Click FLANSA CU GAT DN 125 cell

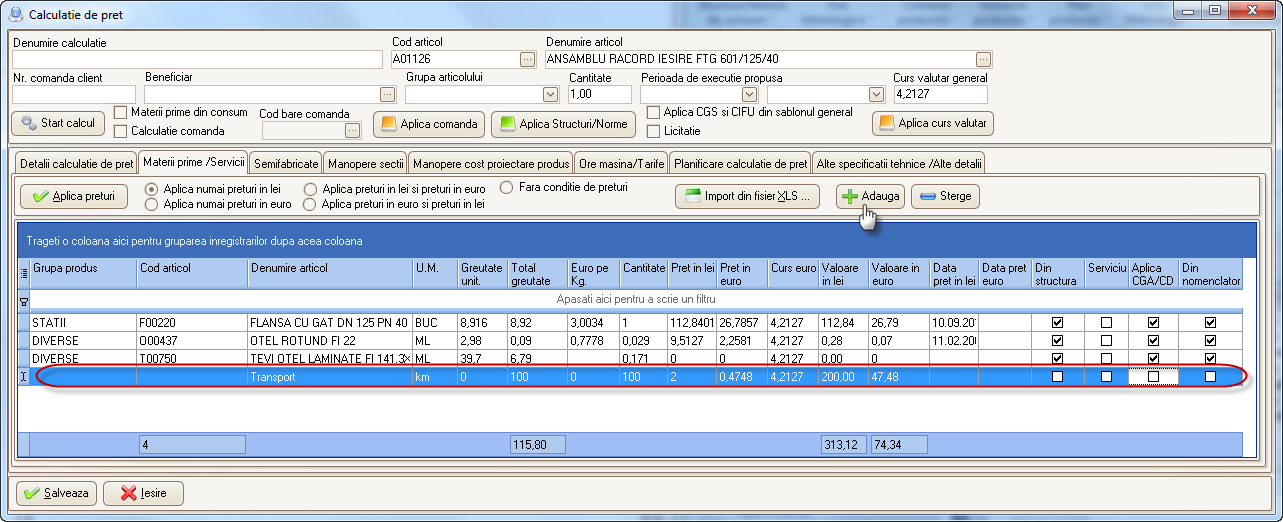[x=330, y=323]
